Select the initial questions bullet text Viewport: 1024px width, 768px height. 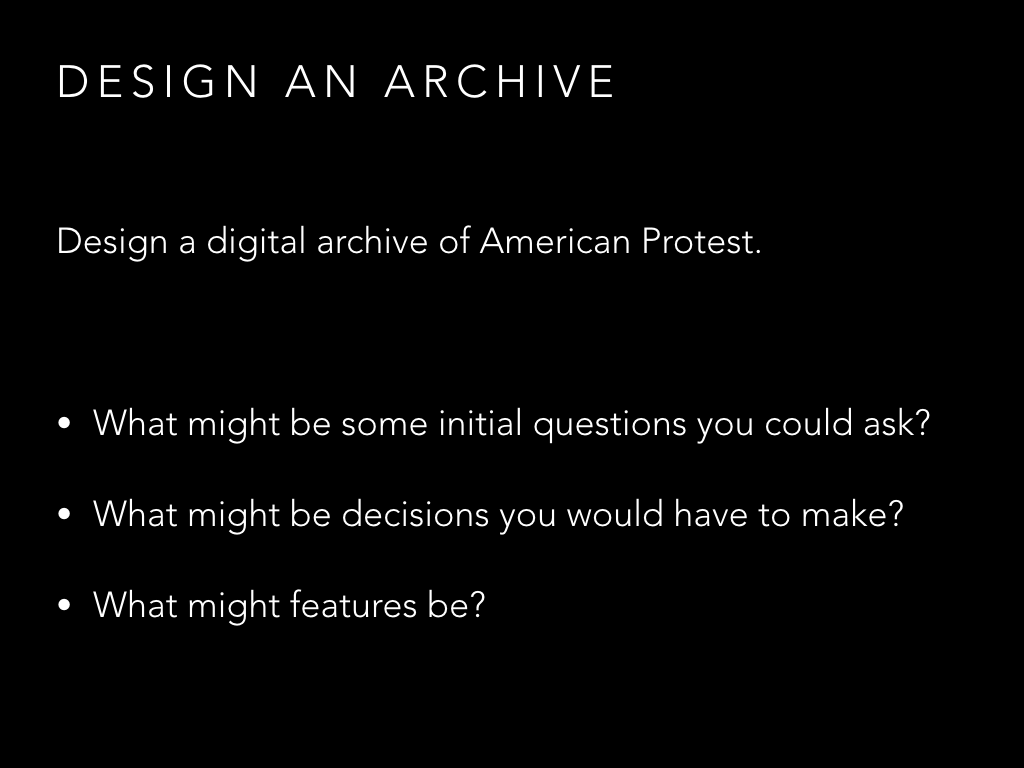tap(511, 424)
